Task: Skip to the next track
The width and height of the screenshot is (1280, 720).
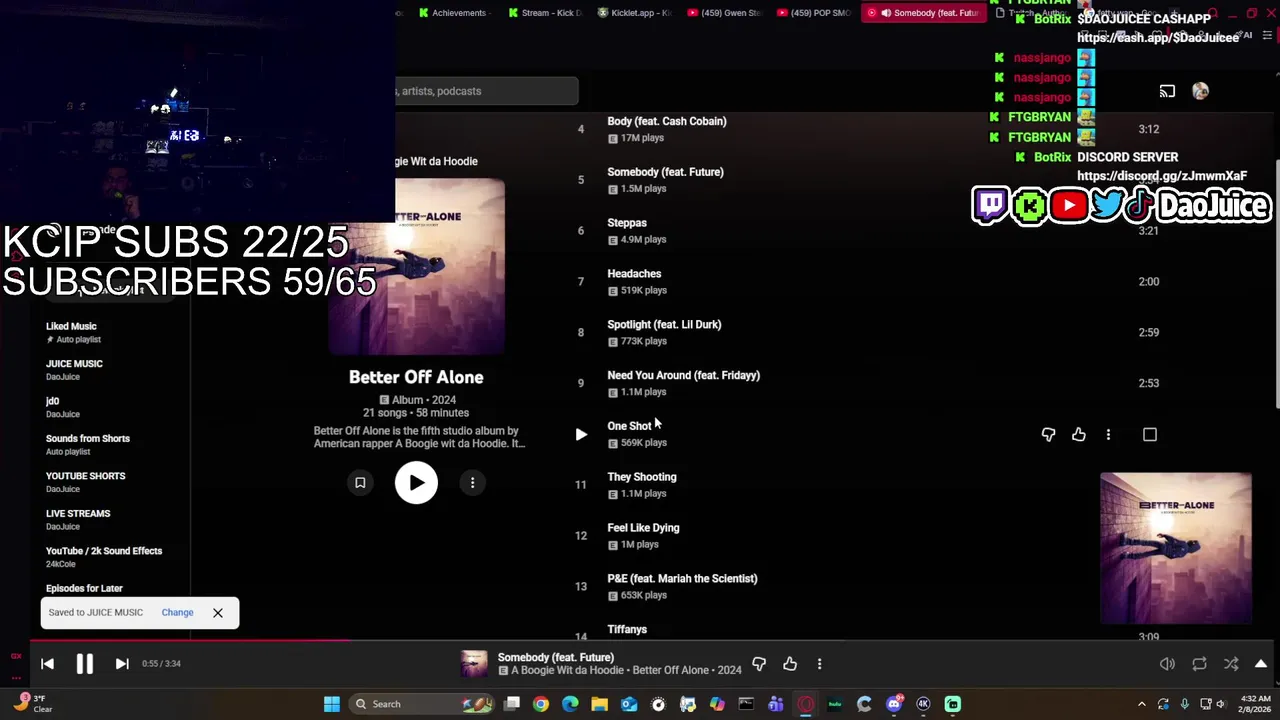Action: pyautogui.click(x=122, y=663)
